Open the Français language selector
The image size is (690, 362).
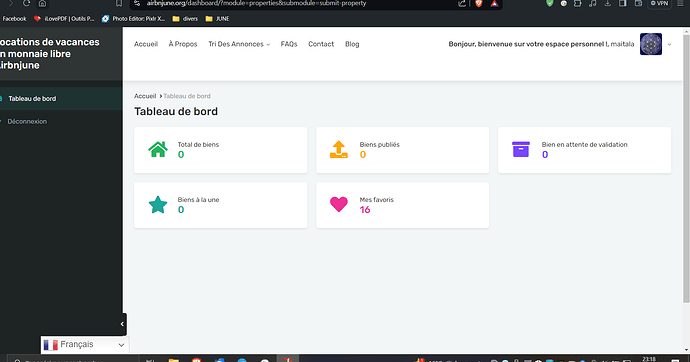coord(84,345)
